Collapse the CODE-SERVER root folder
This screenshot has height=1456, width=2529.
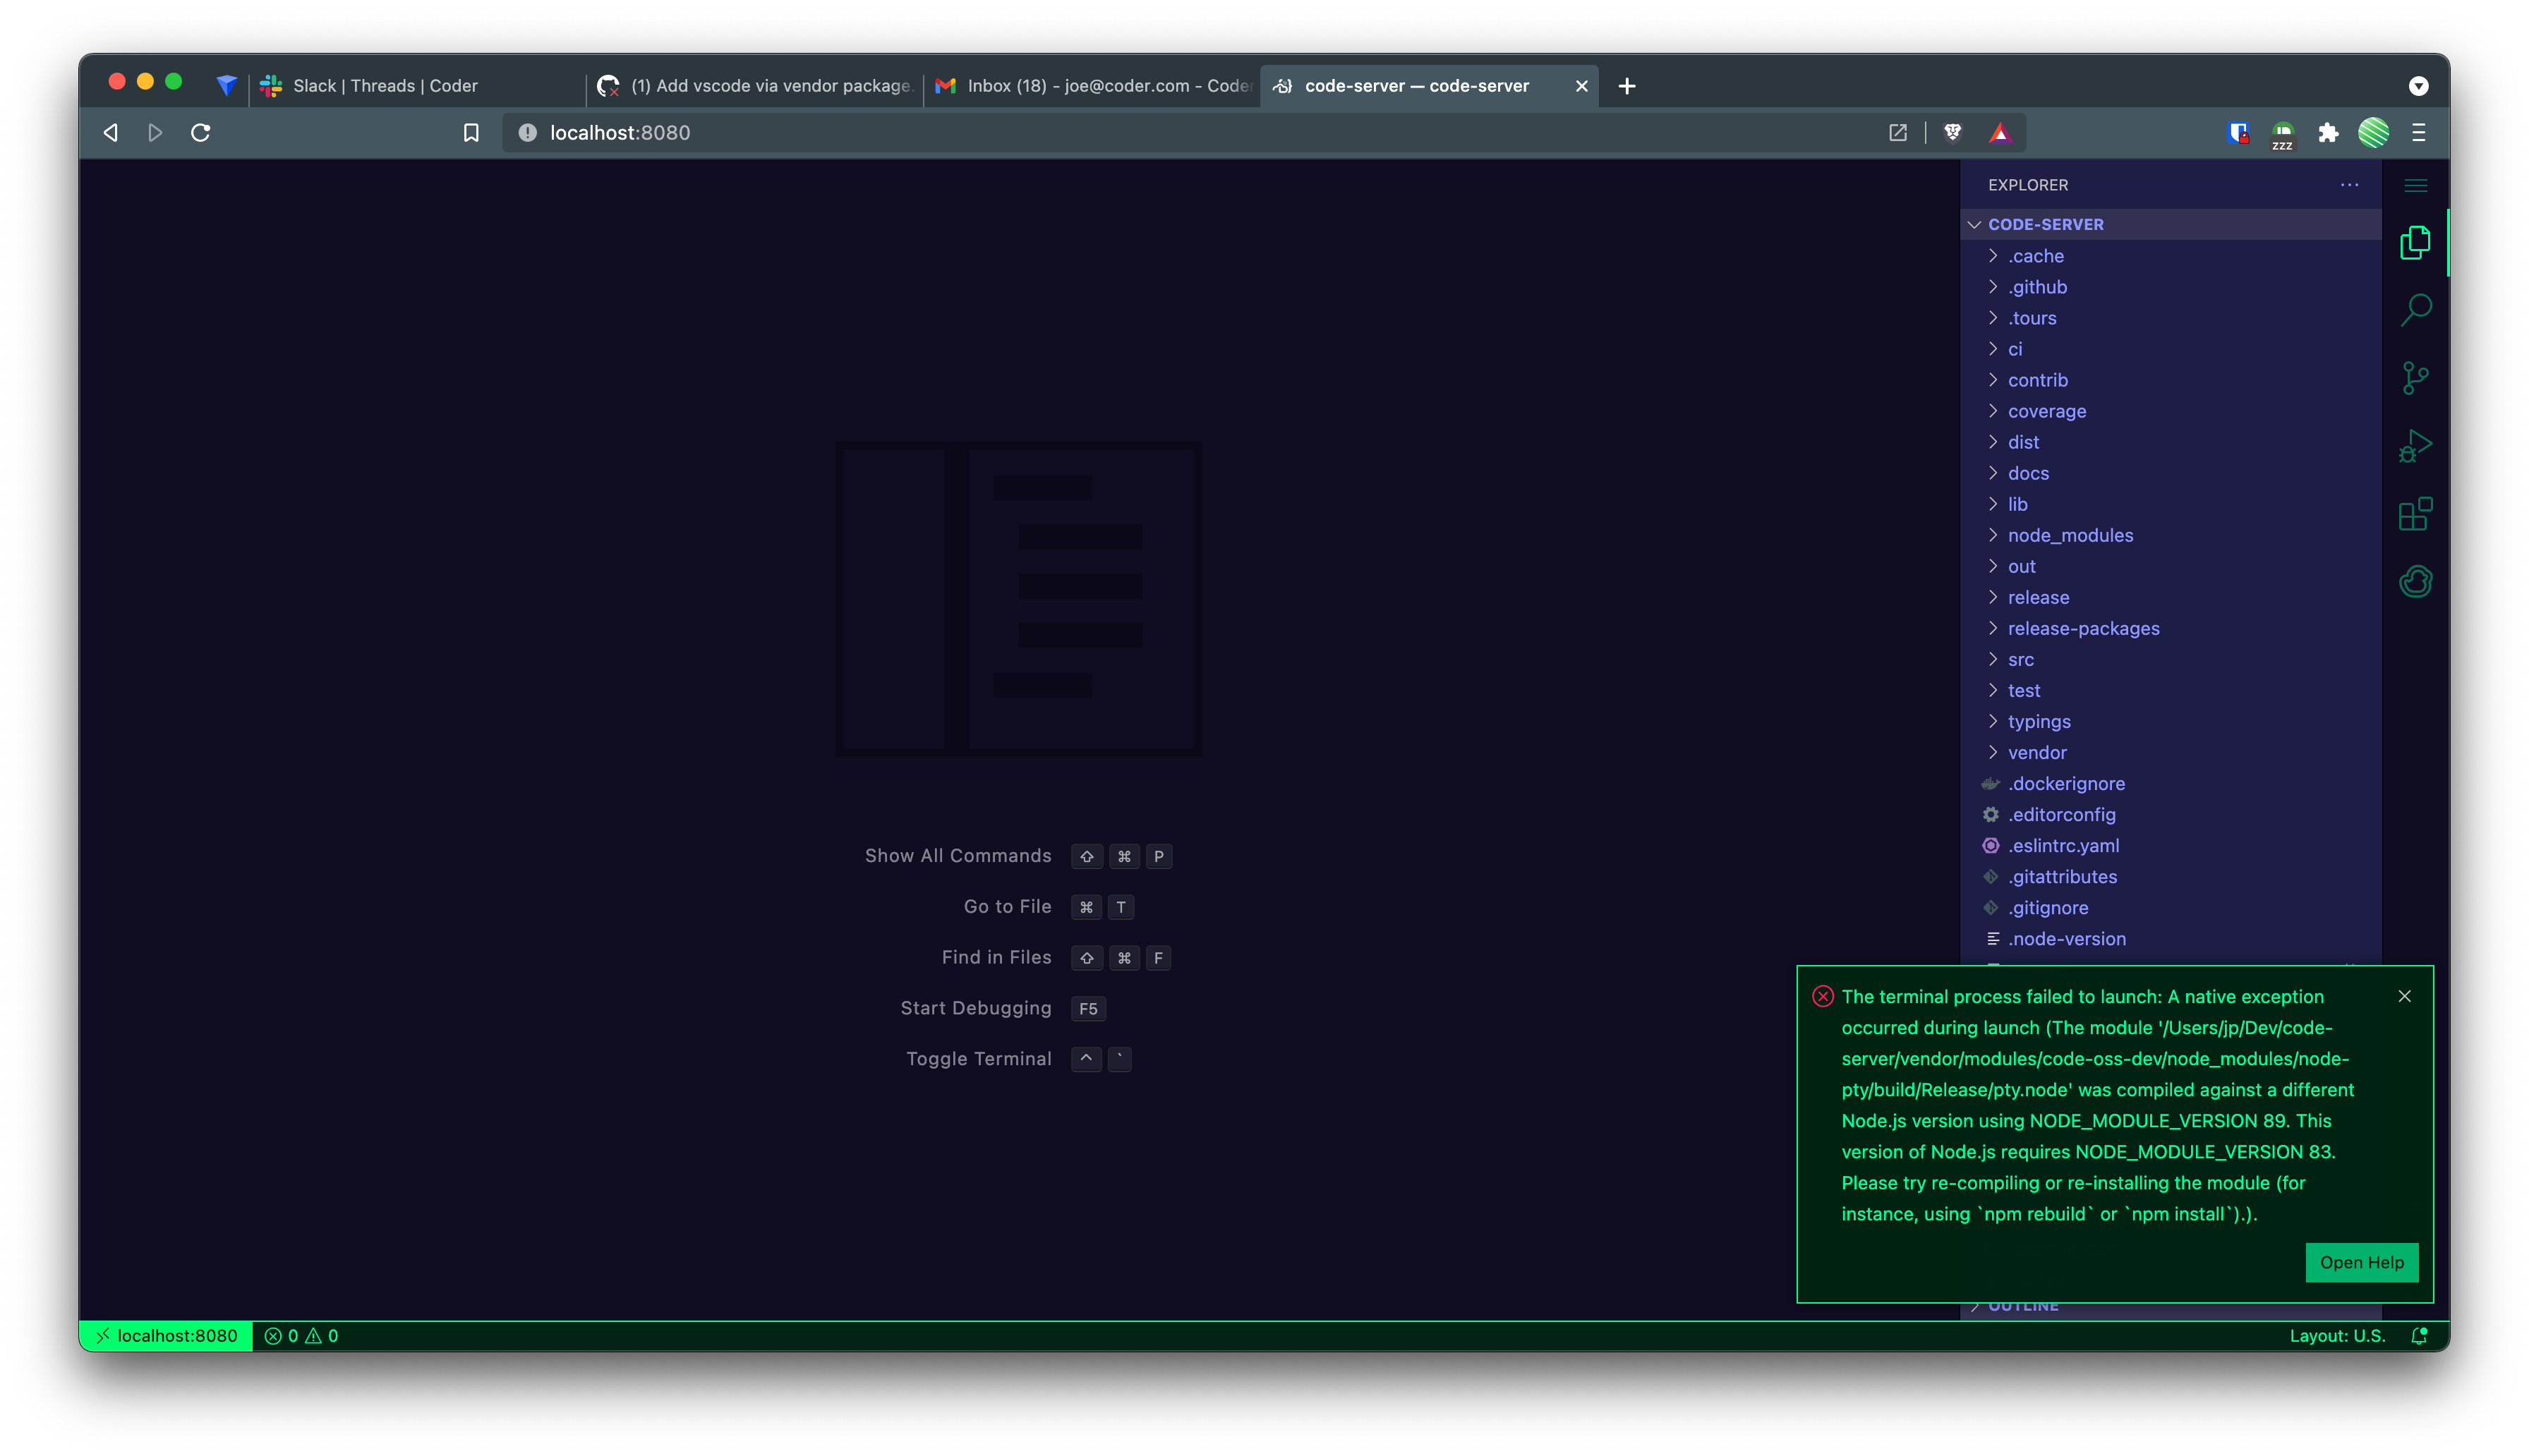pyautogui.click(x=2170, y=224)
